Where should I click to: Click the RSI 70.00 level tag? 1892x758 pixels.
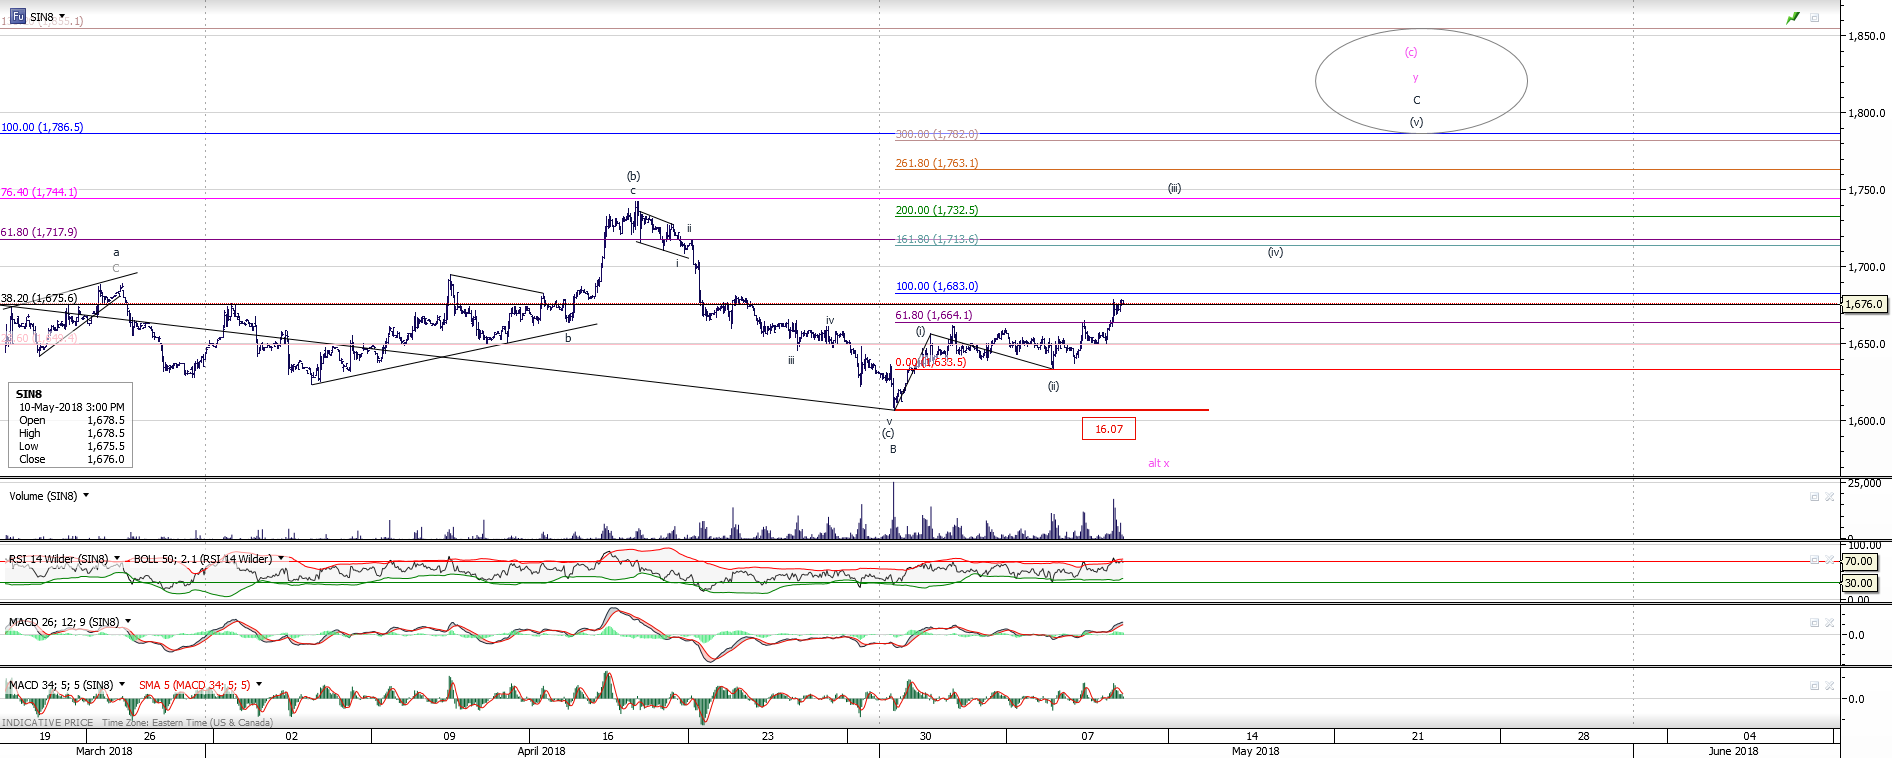[1859, 561]
